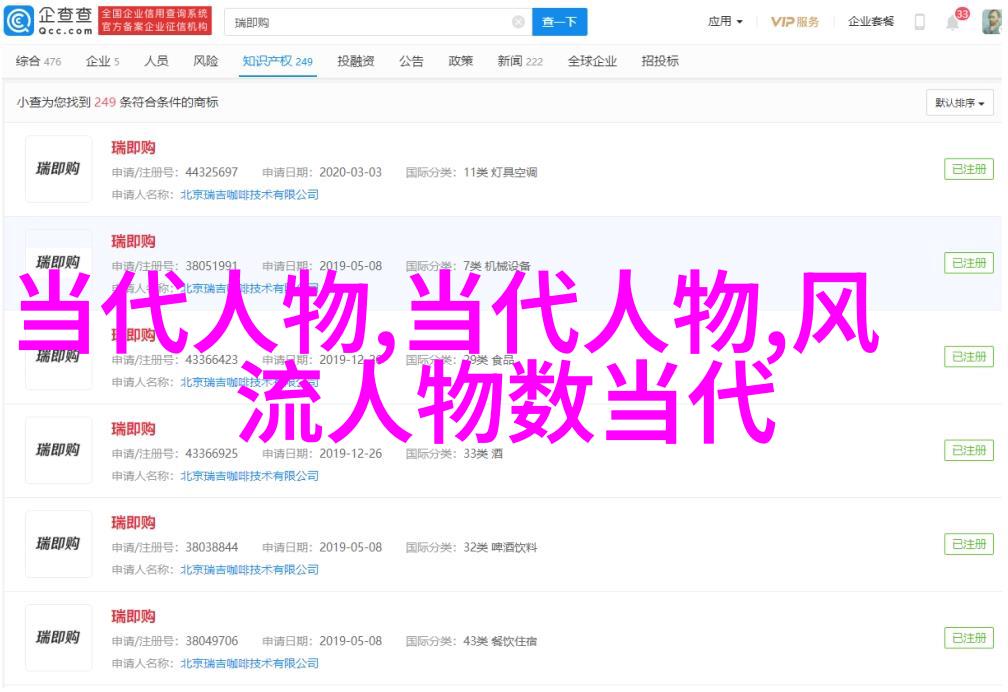Open the mobile phone app icon
The height and width of the screenshot is (692, 1008).
point(919,22)
